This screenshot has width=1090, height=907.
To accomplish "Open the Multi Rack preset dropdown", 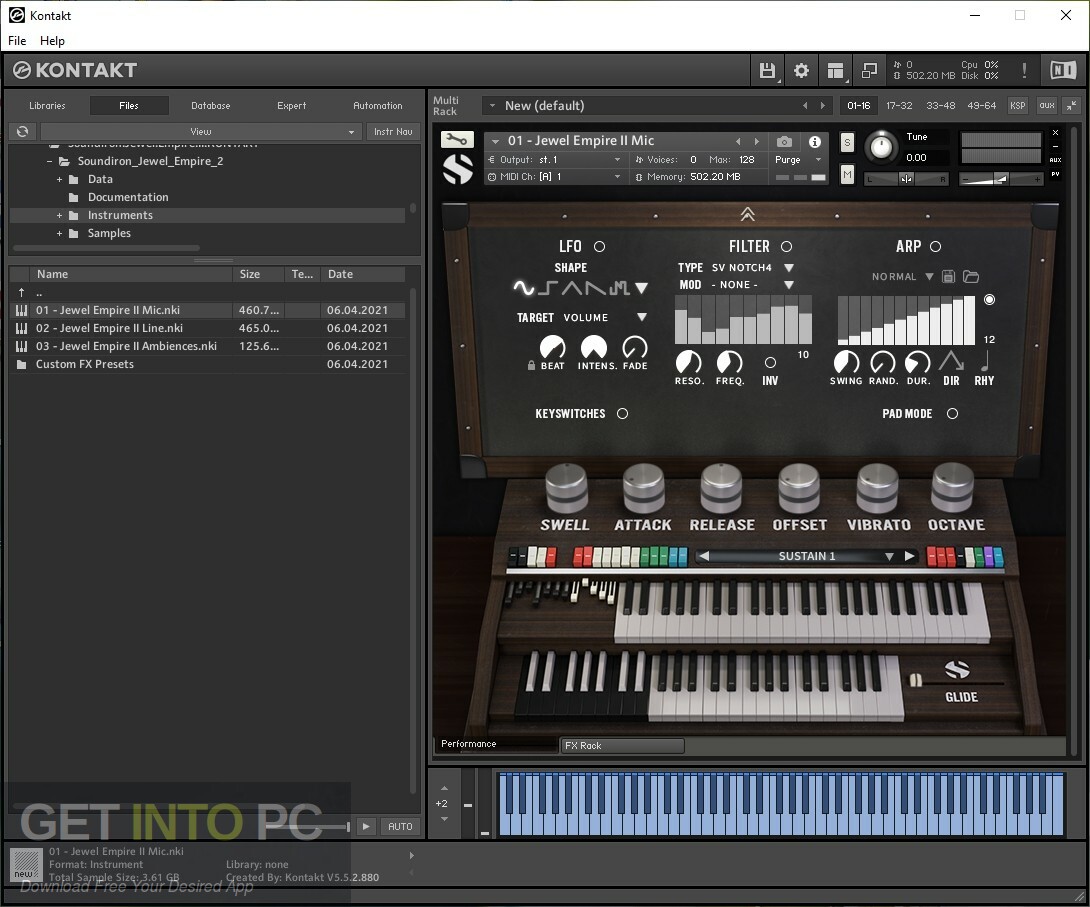I will coord(492,106).
